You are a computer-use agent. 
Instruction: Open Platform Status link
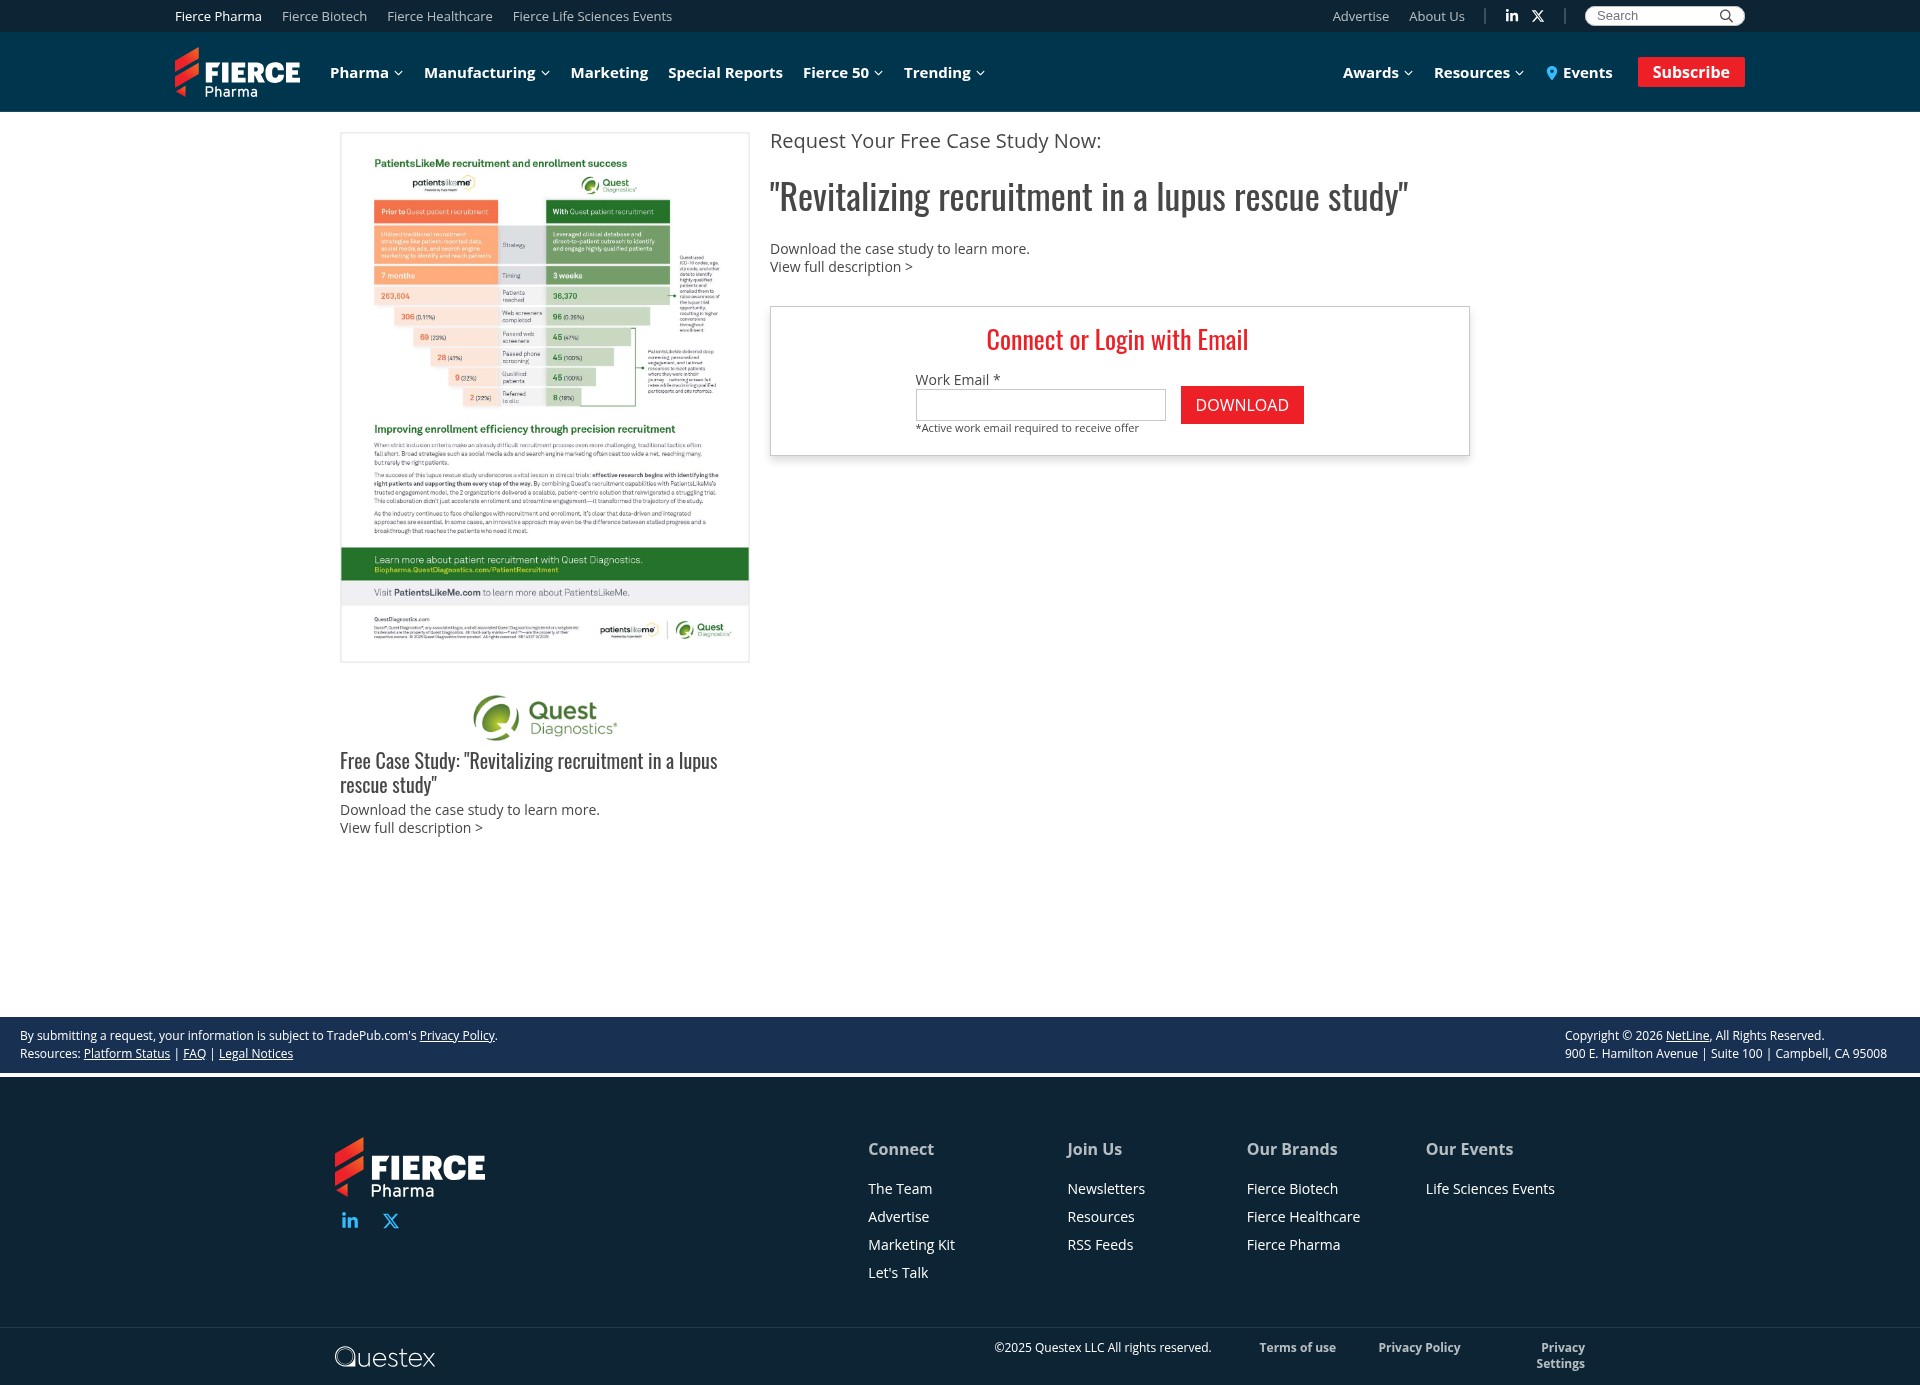tap(127, 1054)
